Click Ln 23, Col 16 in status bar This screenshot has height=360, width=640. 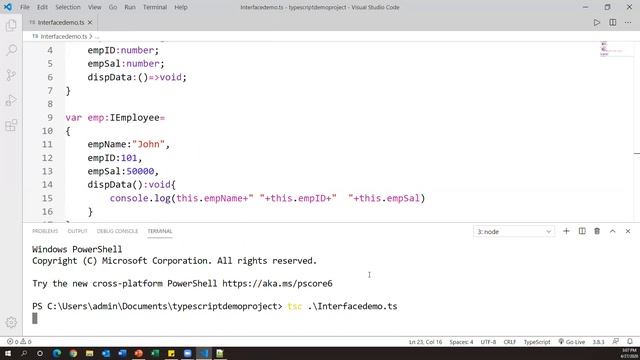[425, 342]
